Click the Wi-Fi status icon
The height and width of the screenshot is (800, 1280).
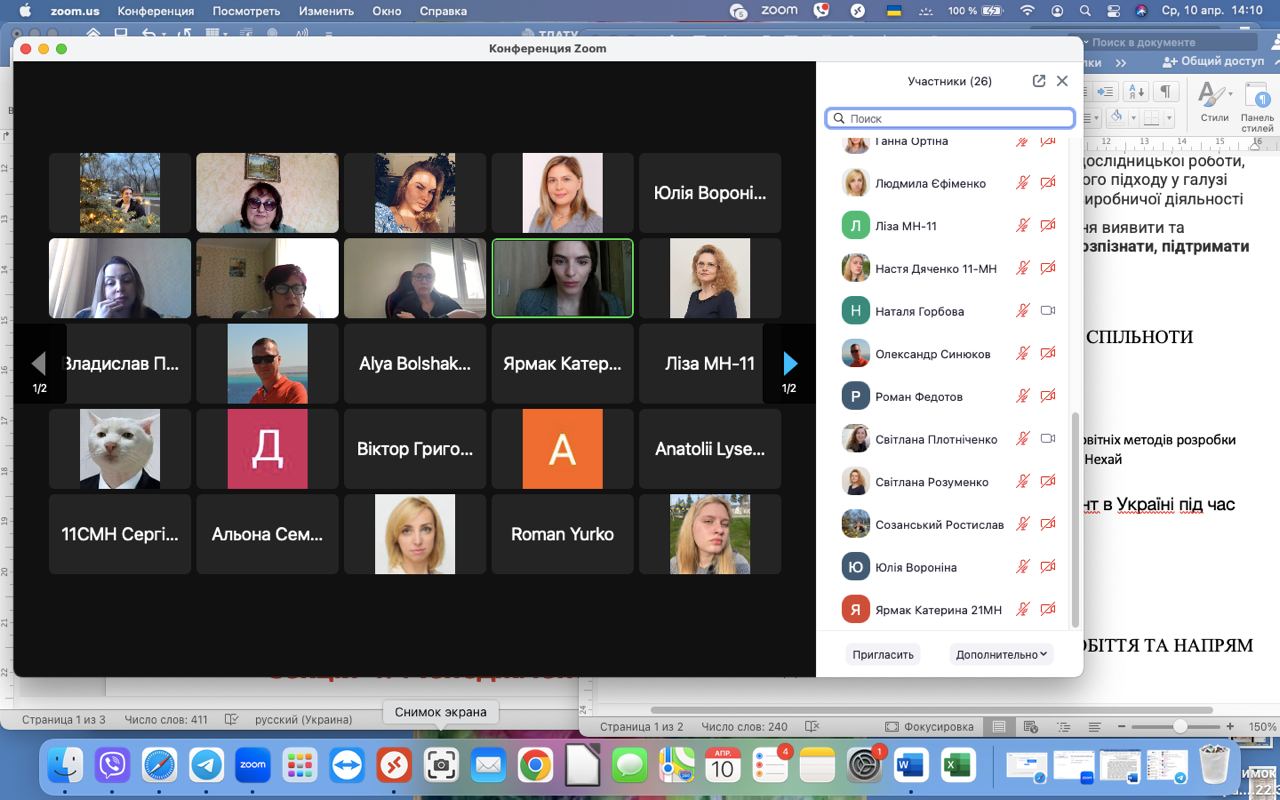click(1027, 11)
